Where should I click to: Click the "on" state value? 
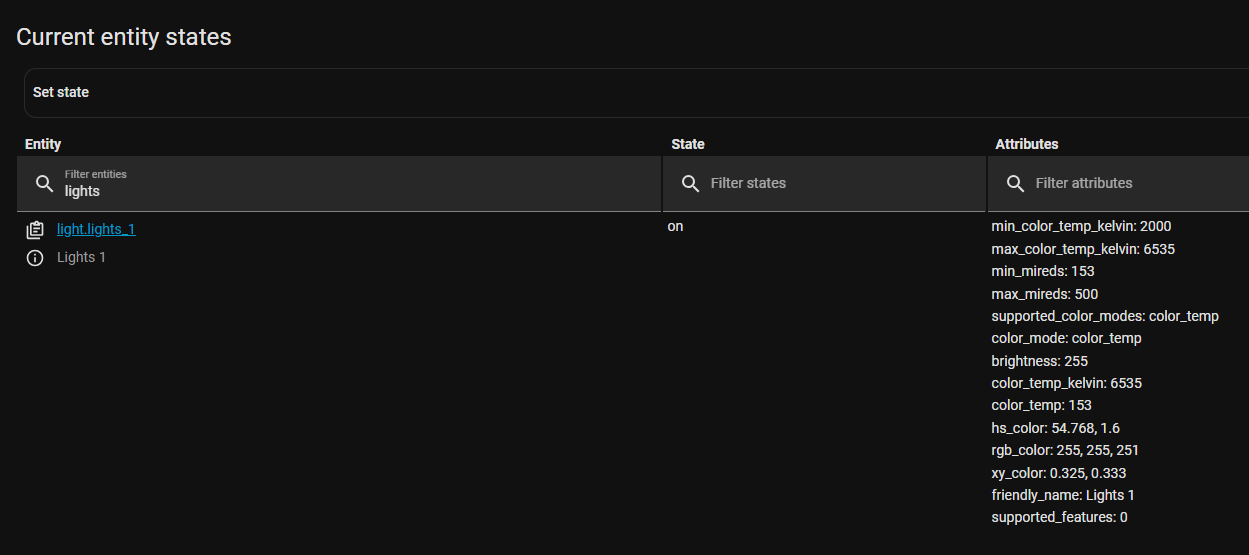pos(676,226)
